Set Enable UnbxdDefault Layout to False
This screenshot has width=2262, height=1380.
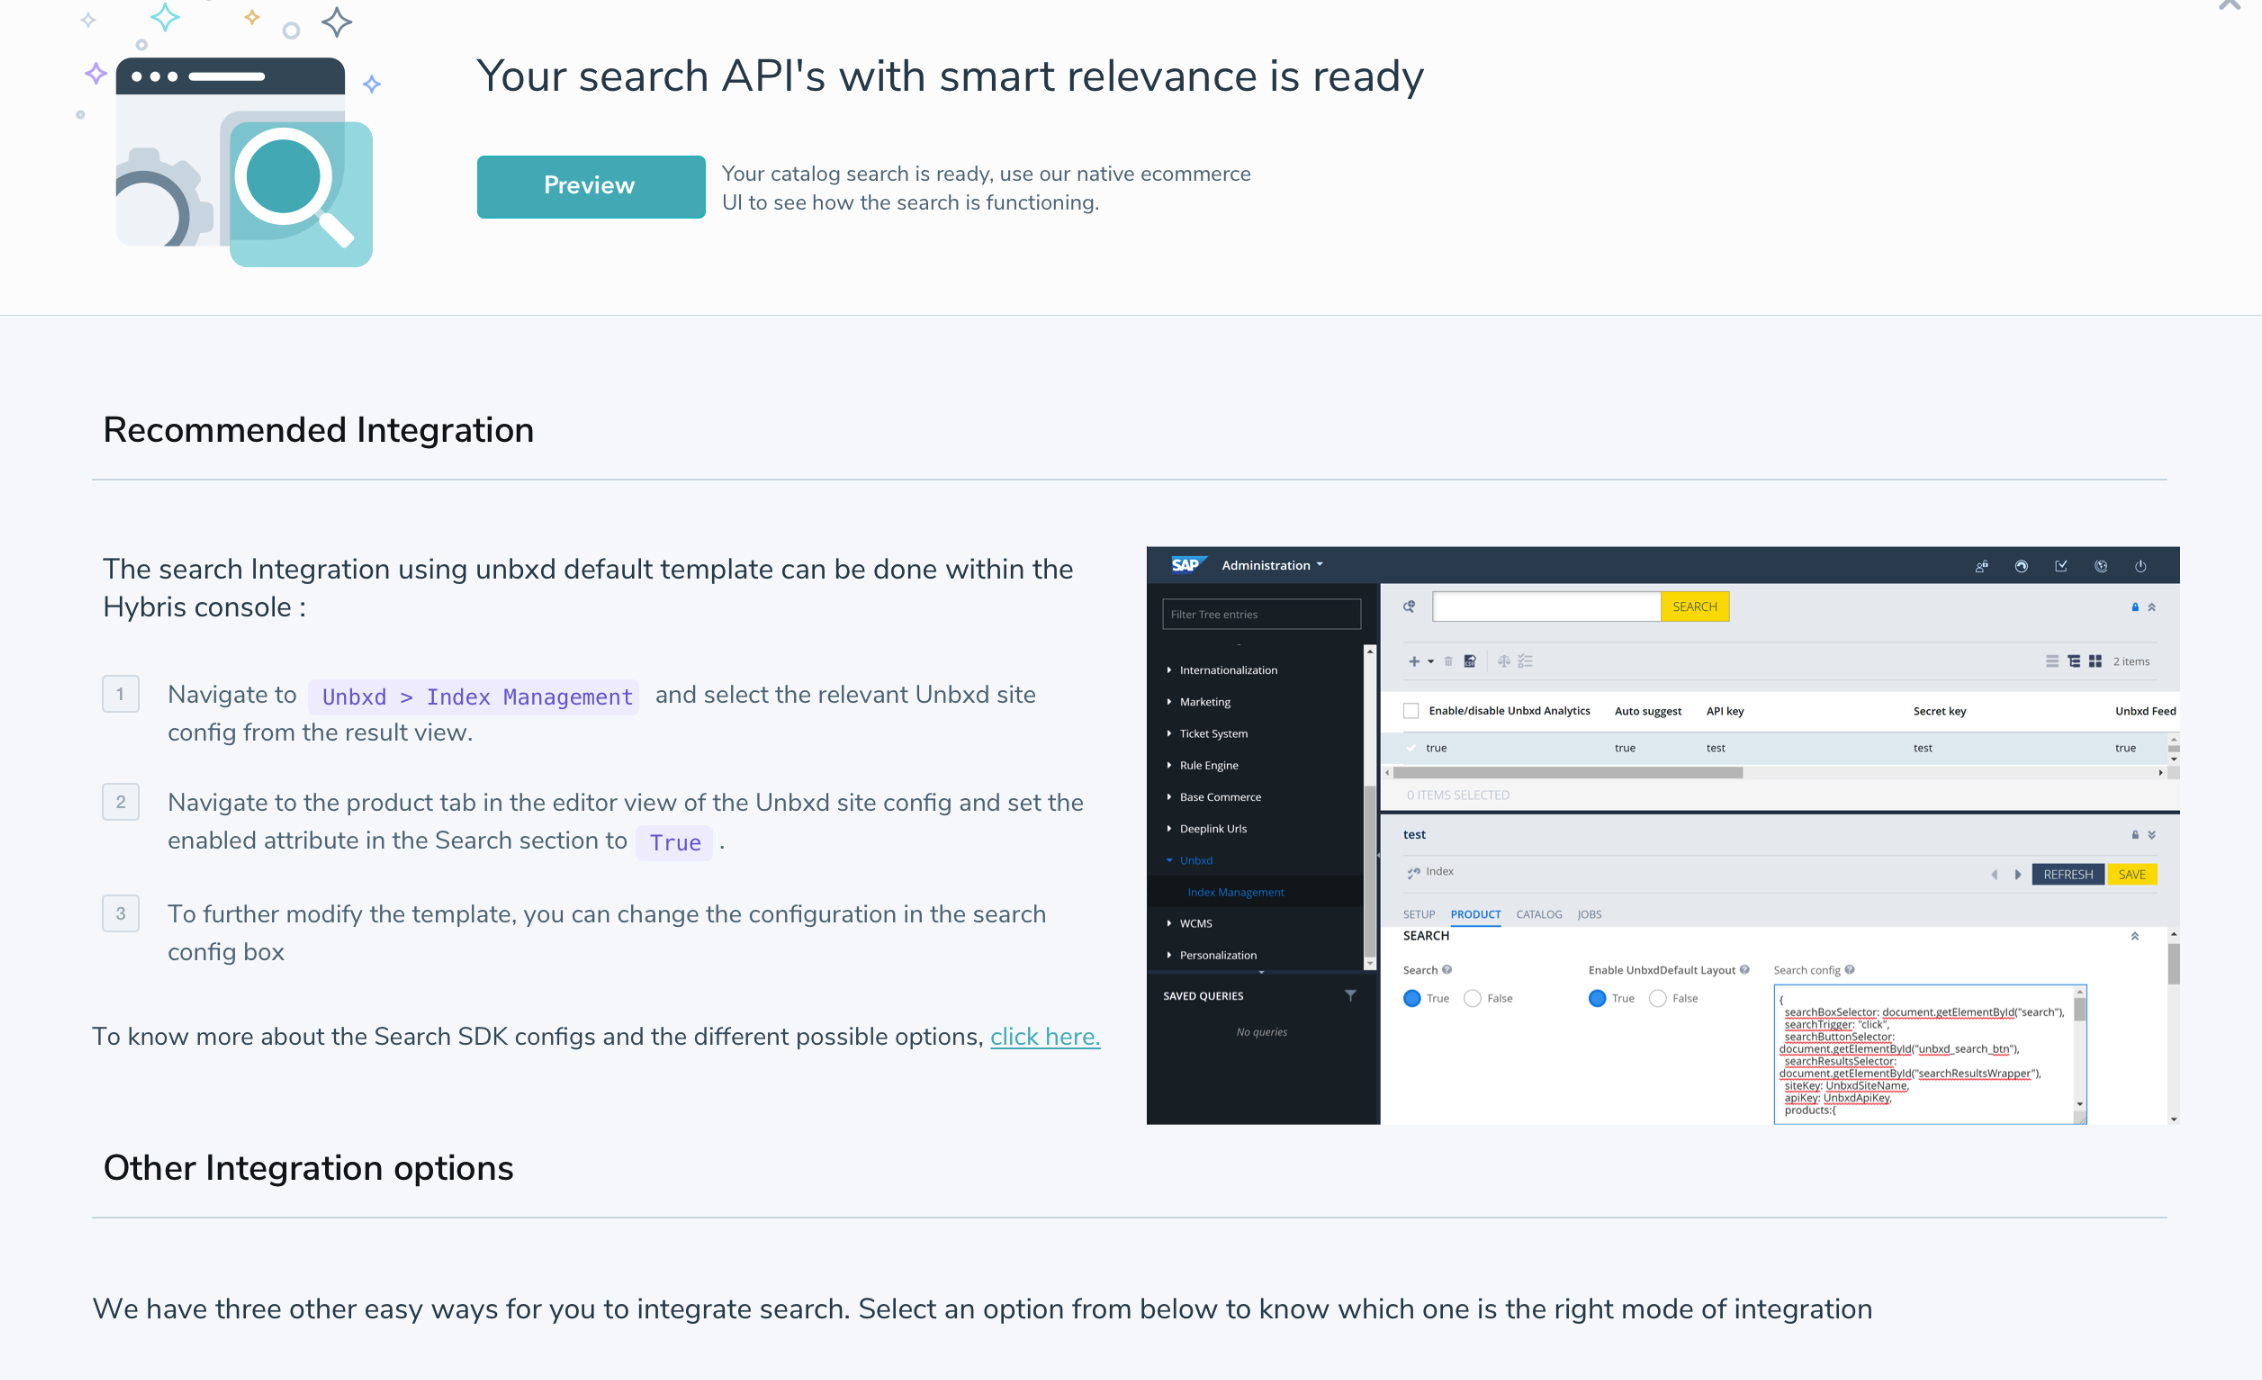(1657, 998)
